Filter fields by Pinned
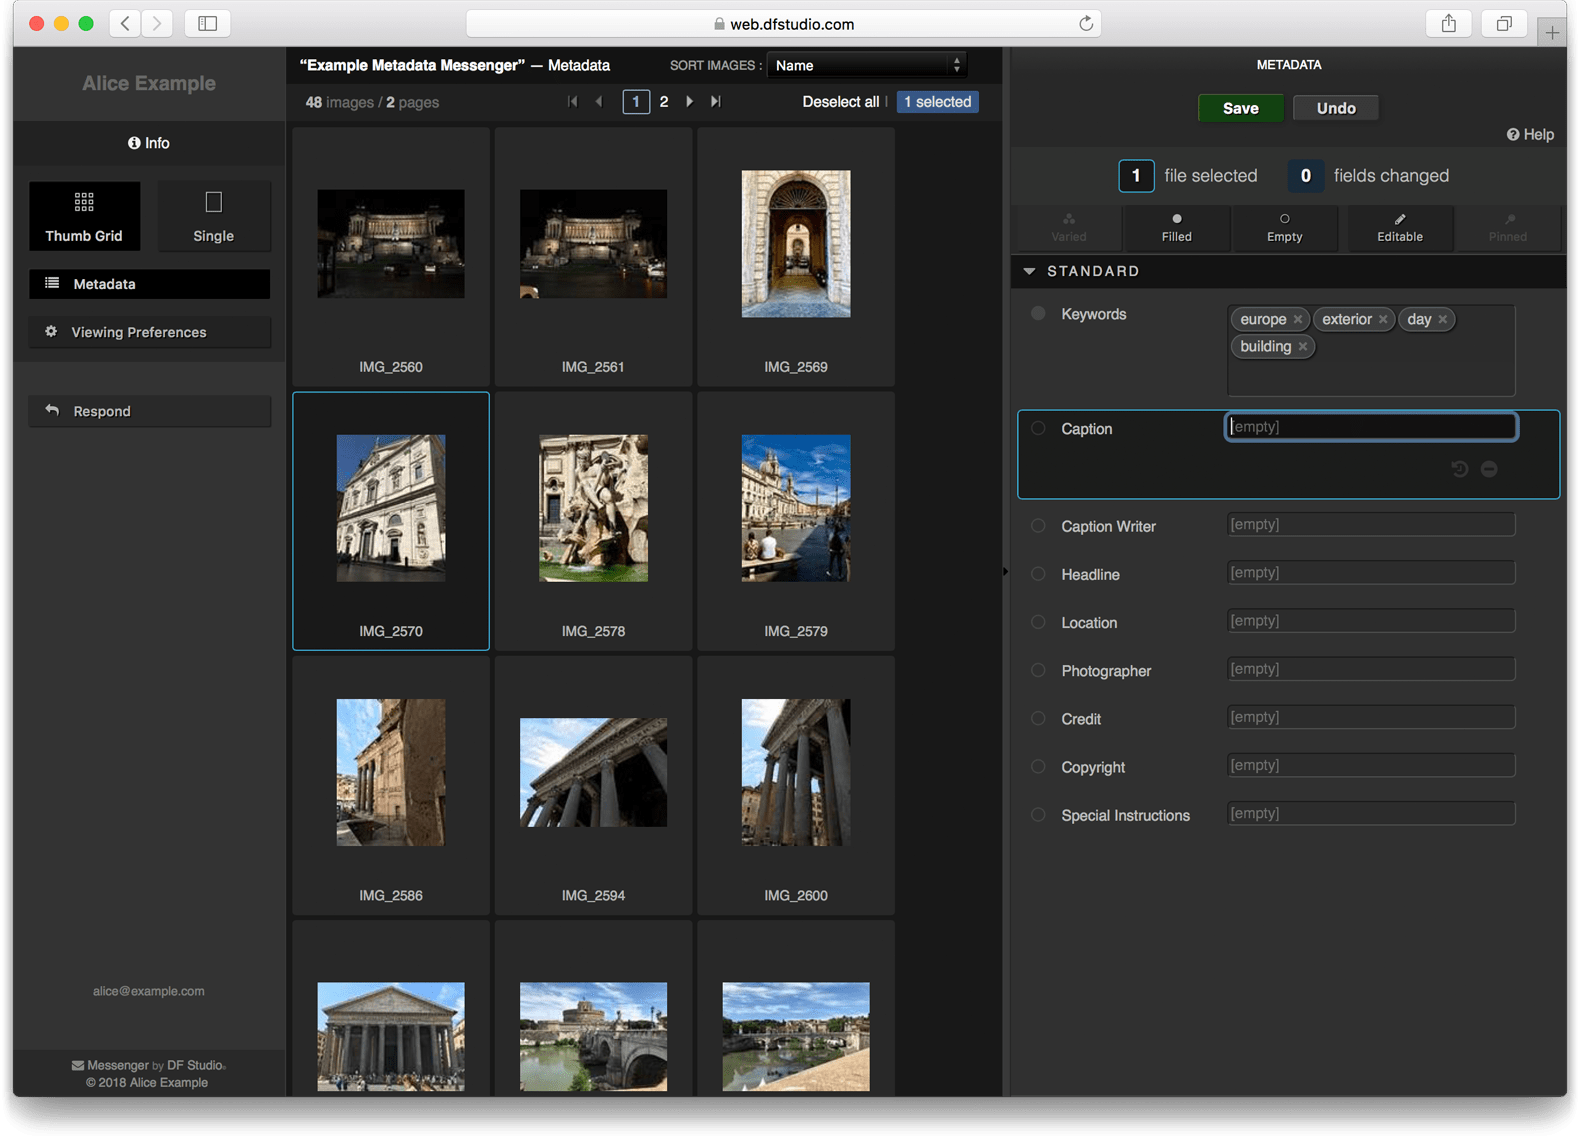The image size is (1580, 1136). click(1508, 227)
